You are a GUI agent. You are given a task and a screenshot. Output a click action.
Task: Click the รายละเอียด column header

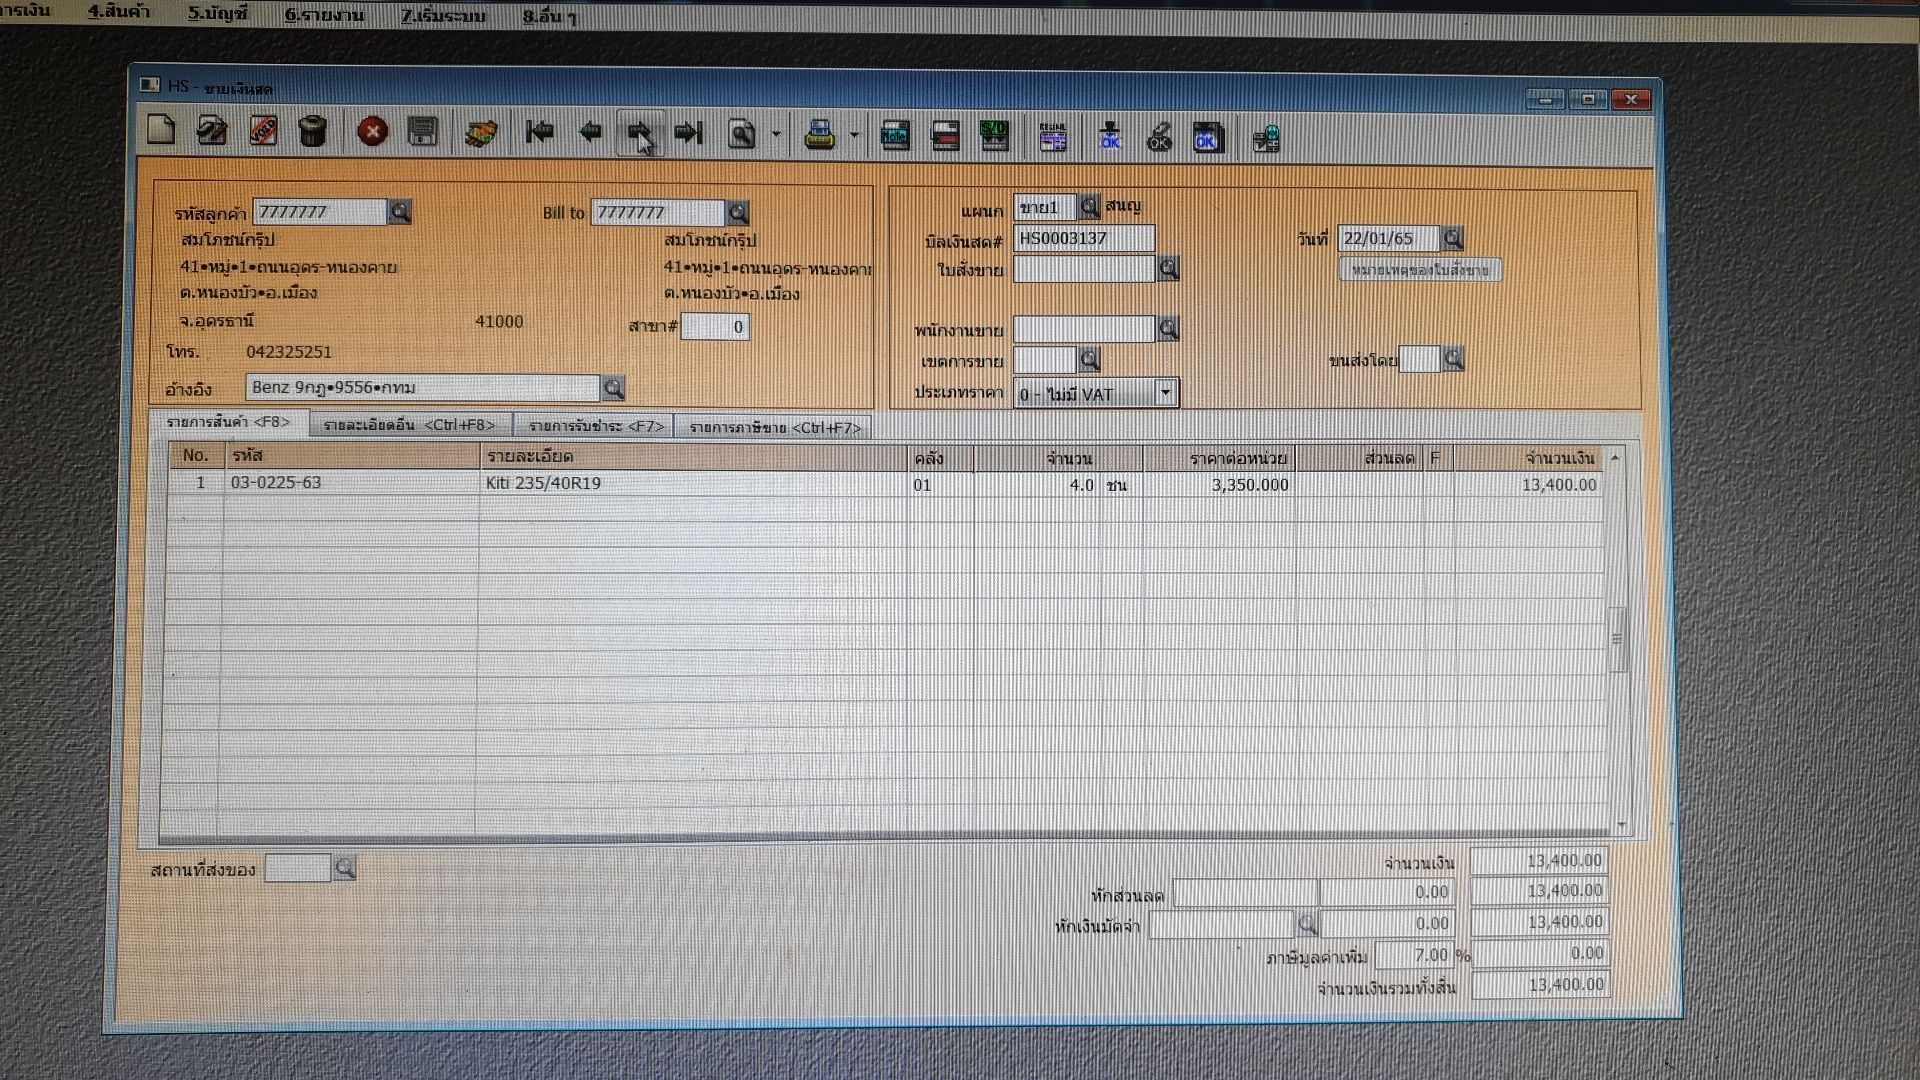pyautogui.click(x=694, y=457)
